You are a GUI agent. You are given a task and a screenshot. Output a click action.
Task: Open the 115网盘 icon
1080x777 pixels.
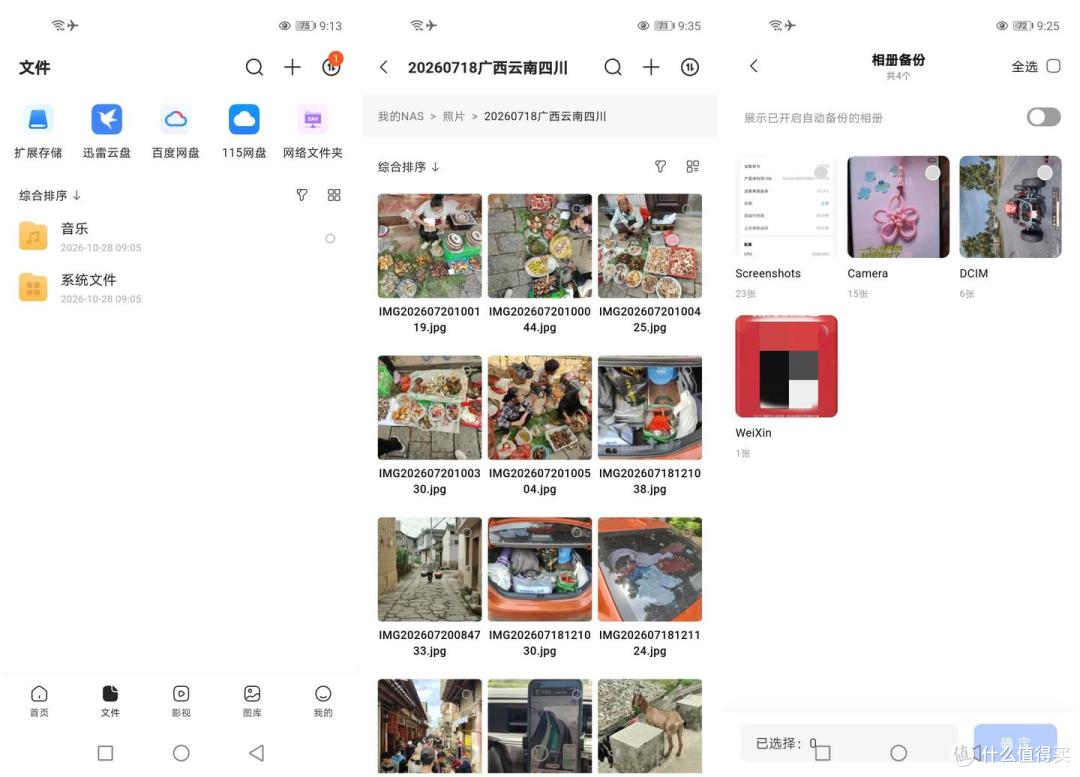244,120
